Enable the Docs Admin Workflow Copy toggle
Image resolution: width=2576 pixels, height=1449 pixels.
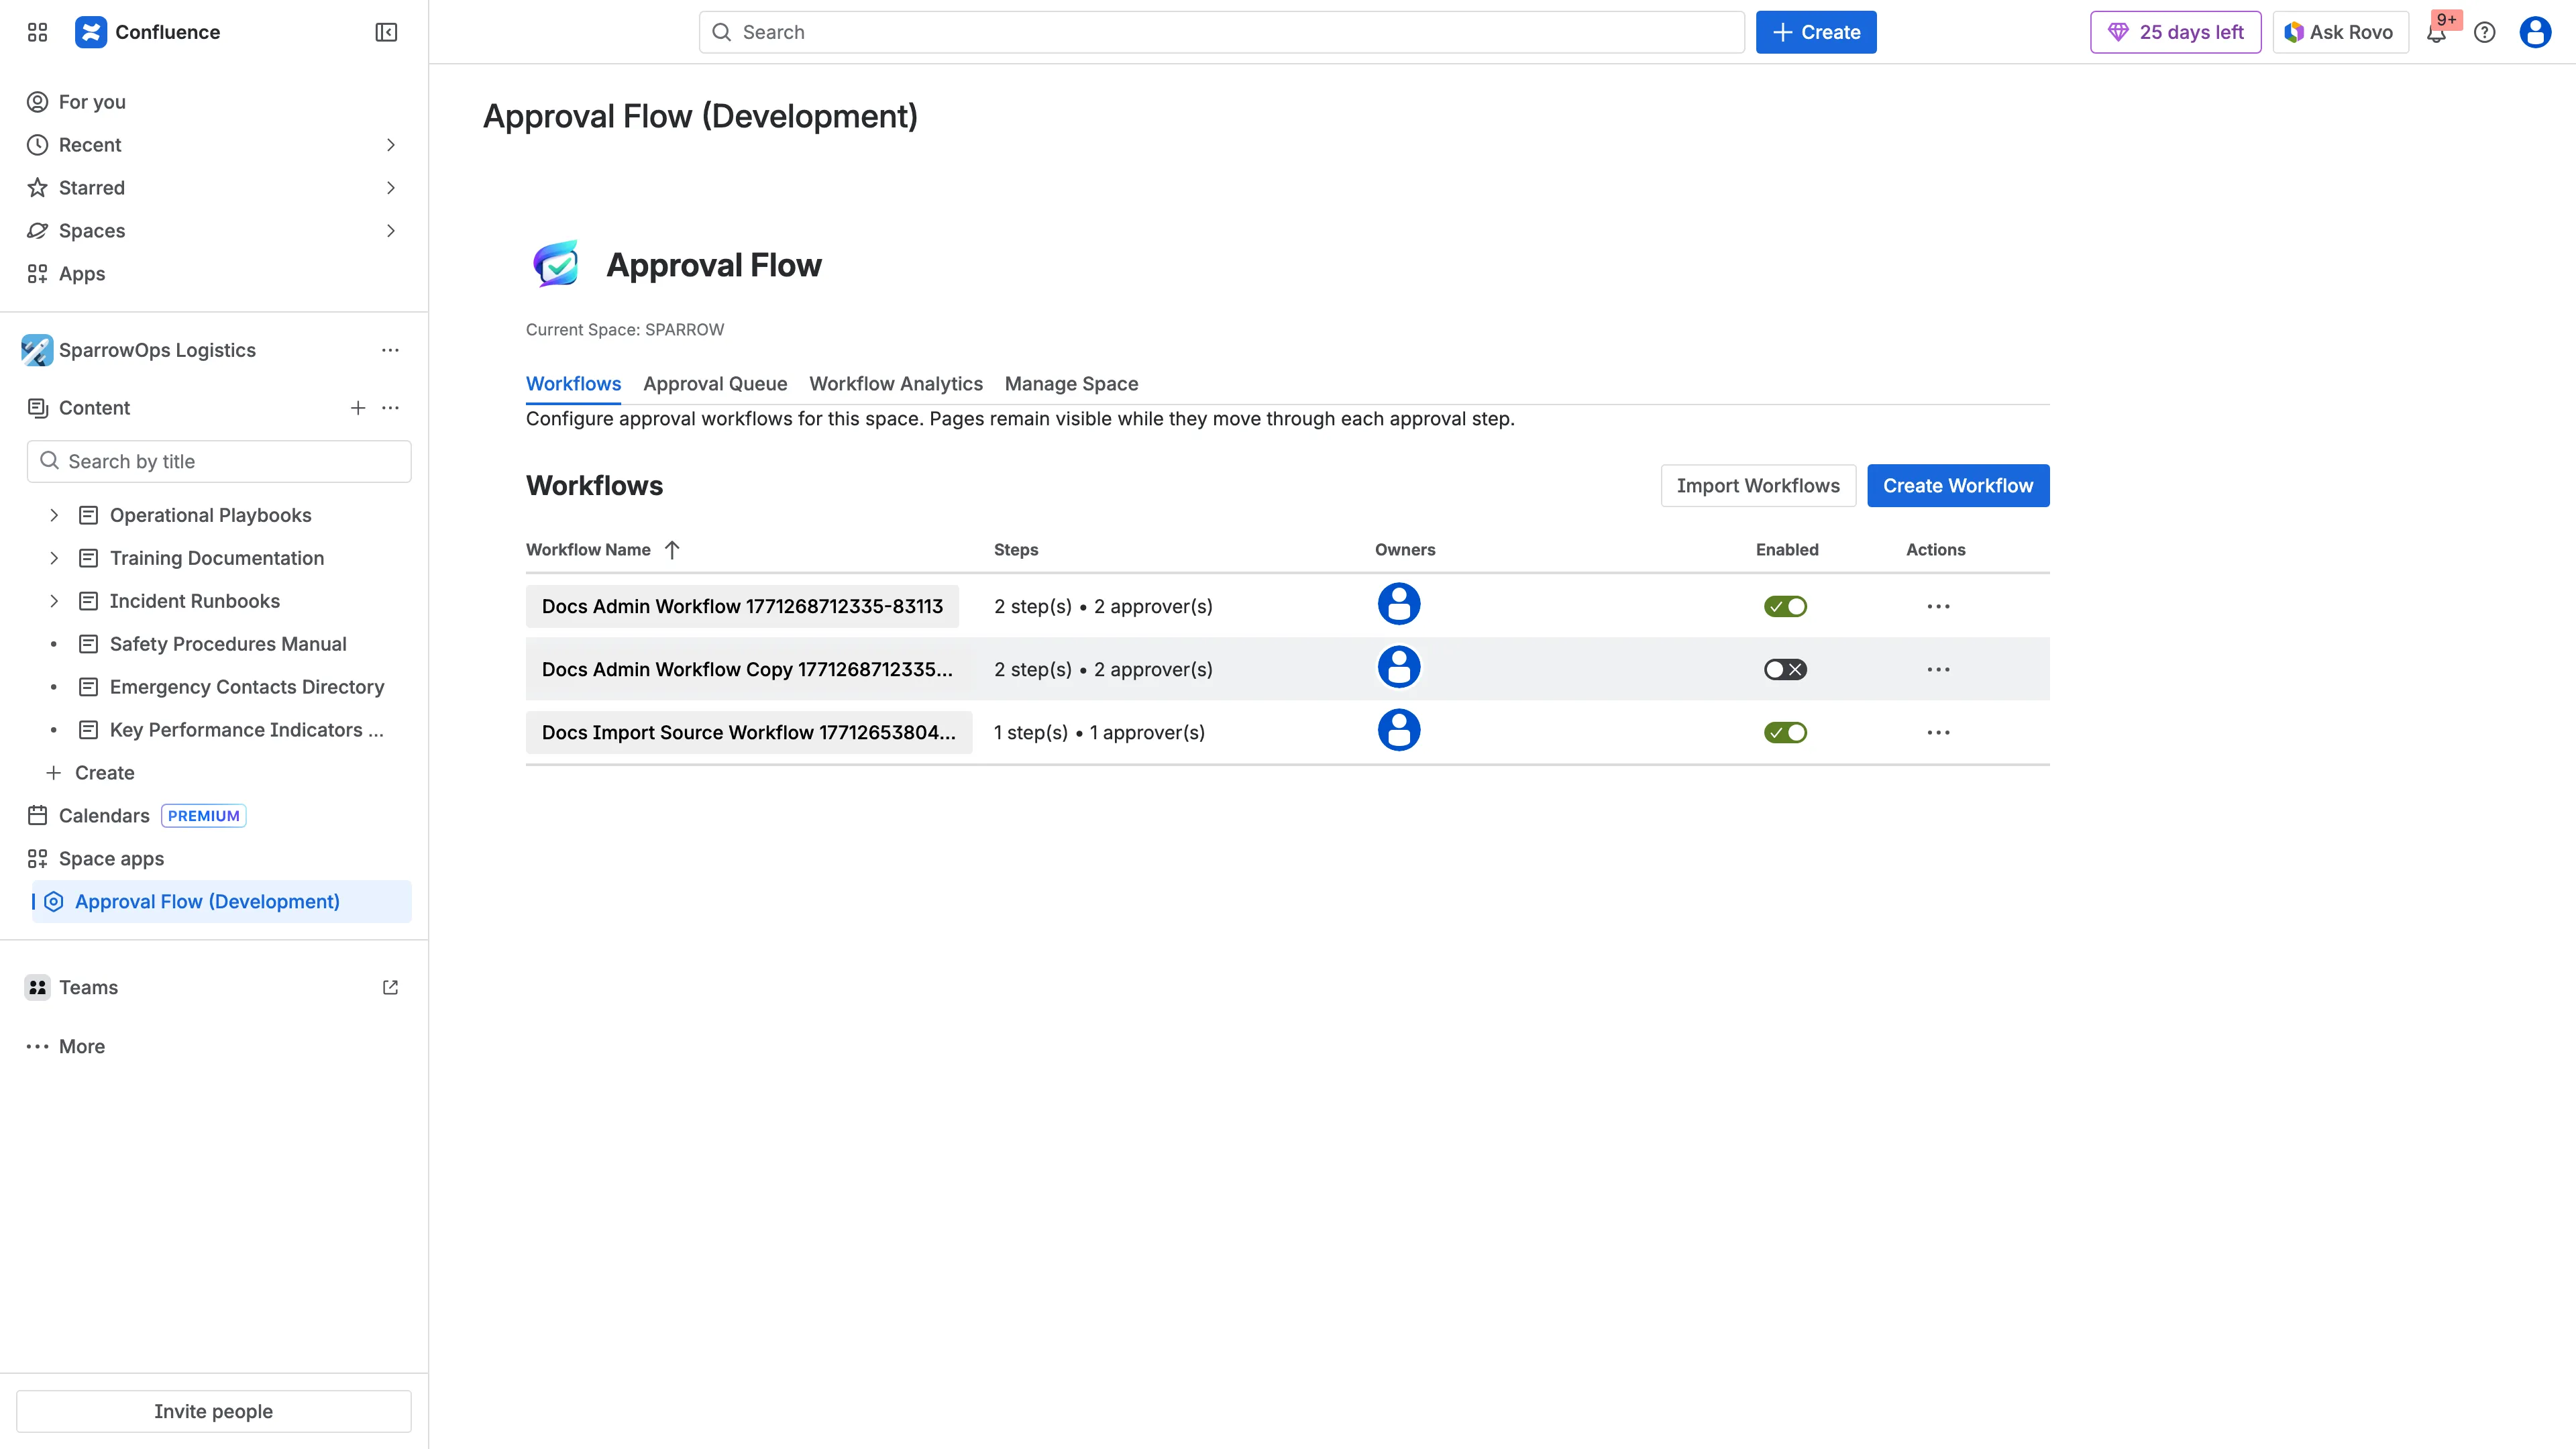pyautogui.click(x=1785, y=670)
